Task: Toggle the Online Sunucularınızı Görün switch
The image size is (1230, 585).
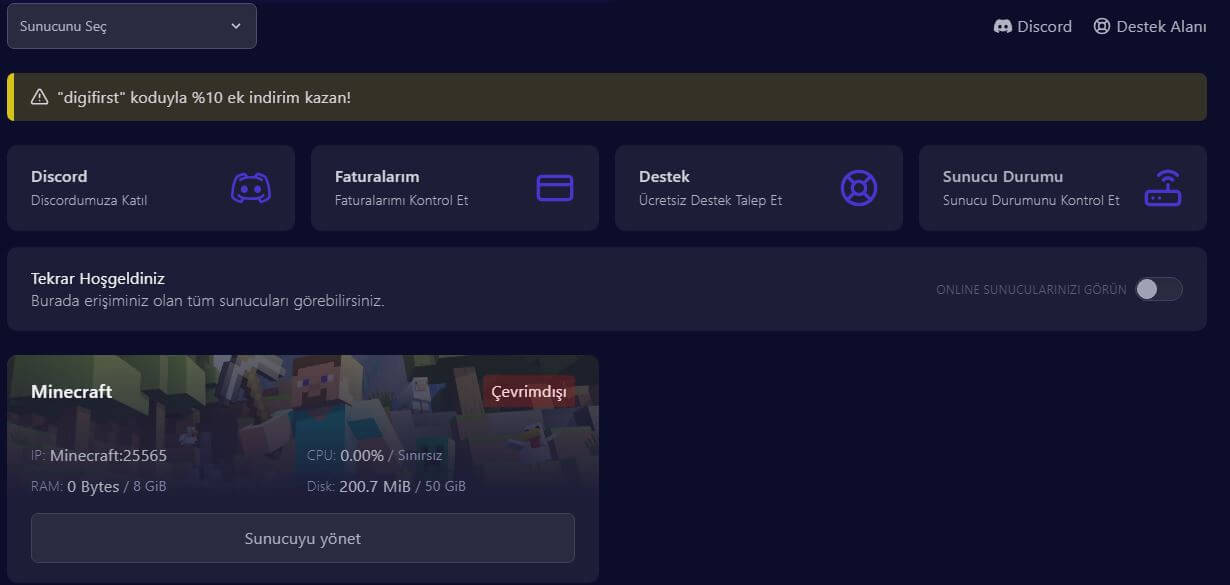Action: 1159,289
